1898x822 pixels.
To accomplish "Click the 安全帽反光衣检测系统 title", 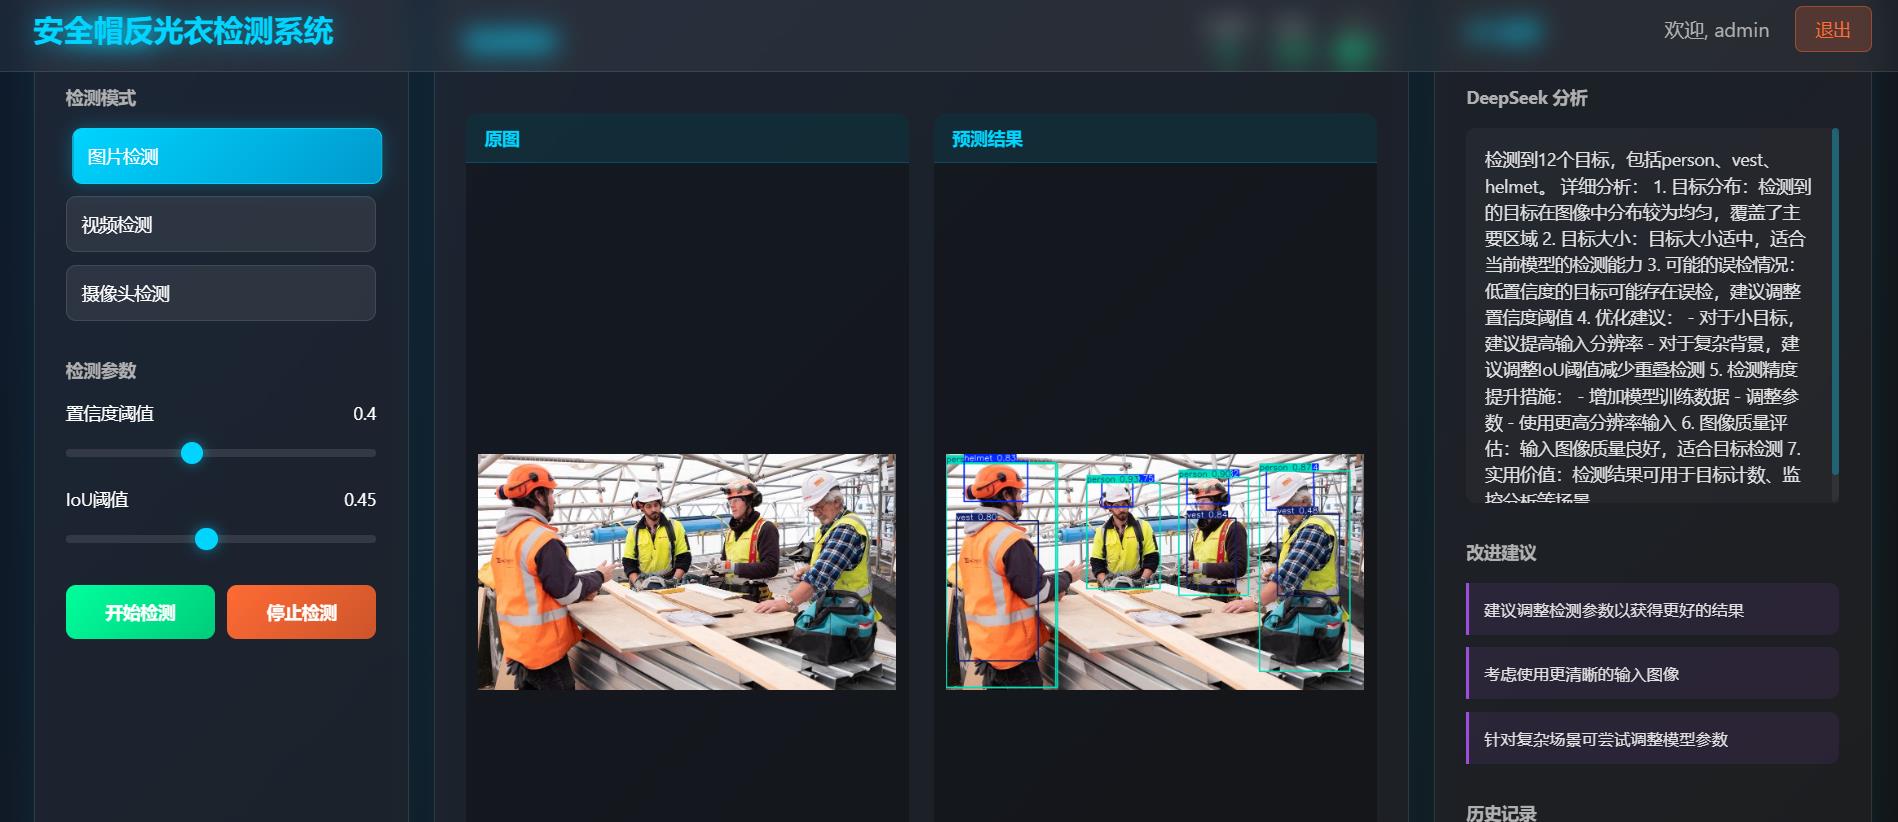I will coord(183,31).
